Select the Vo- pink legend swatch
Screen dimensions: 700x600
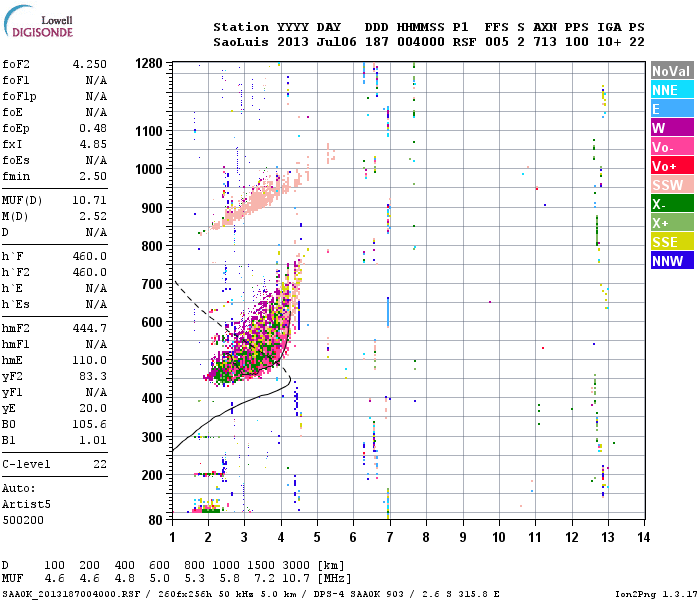(x=672, y=147)
